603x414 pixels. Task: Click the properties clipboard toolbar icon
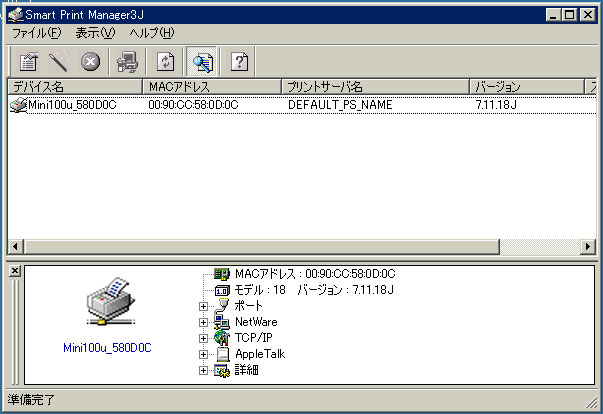click(29, 62)
